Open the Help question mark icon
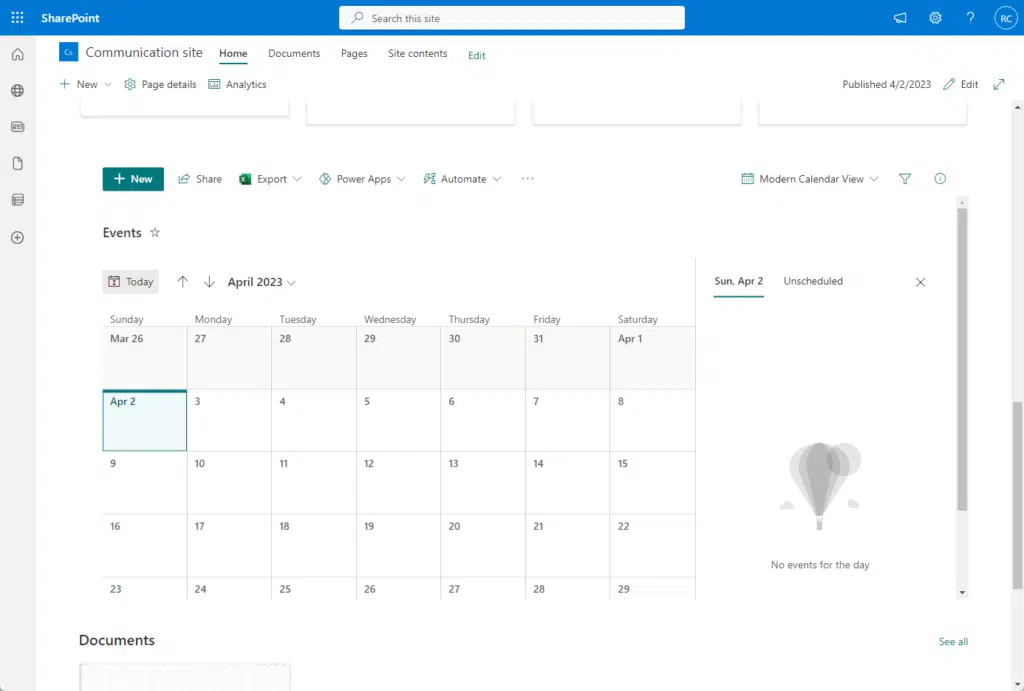This screenshot has height=691, width=1024. tap(970, 18)
